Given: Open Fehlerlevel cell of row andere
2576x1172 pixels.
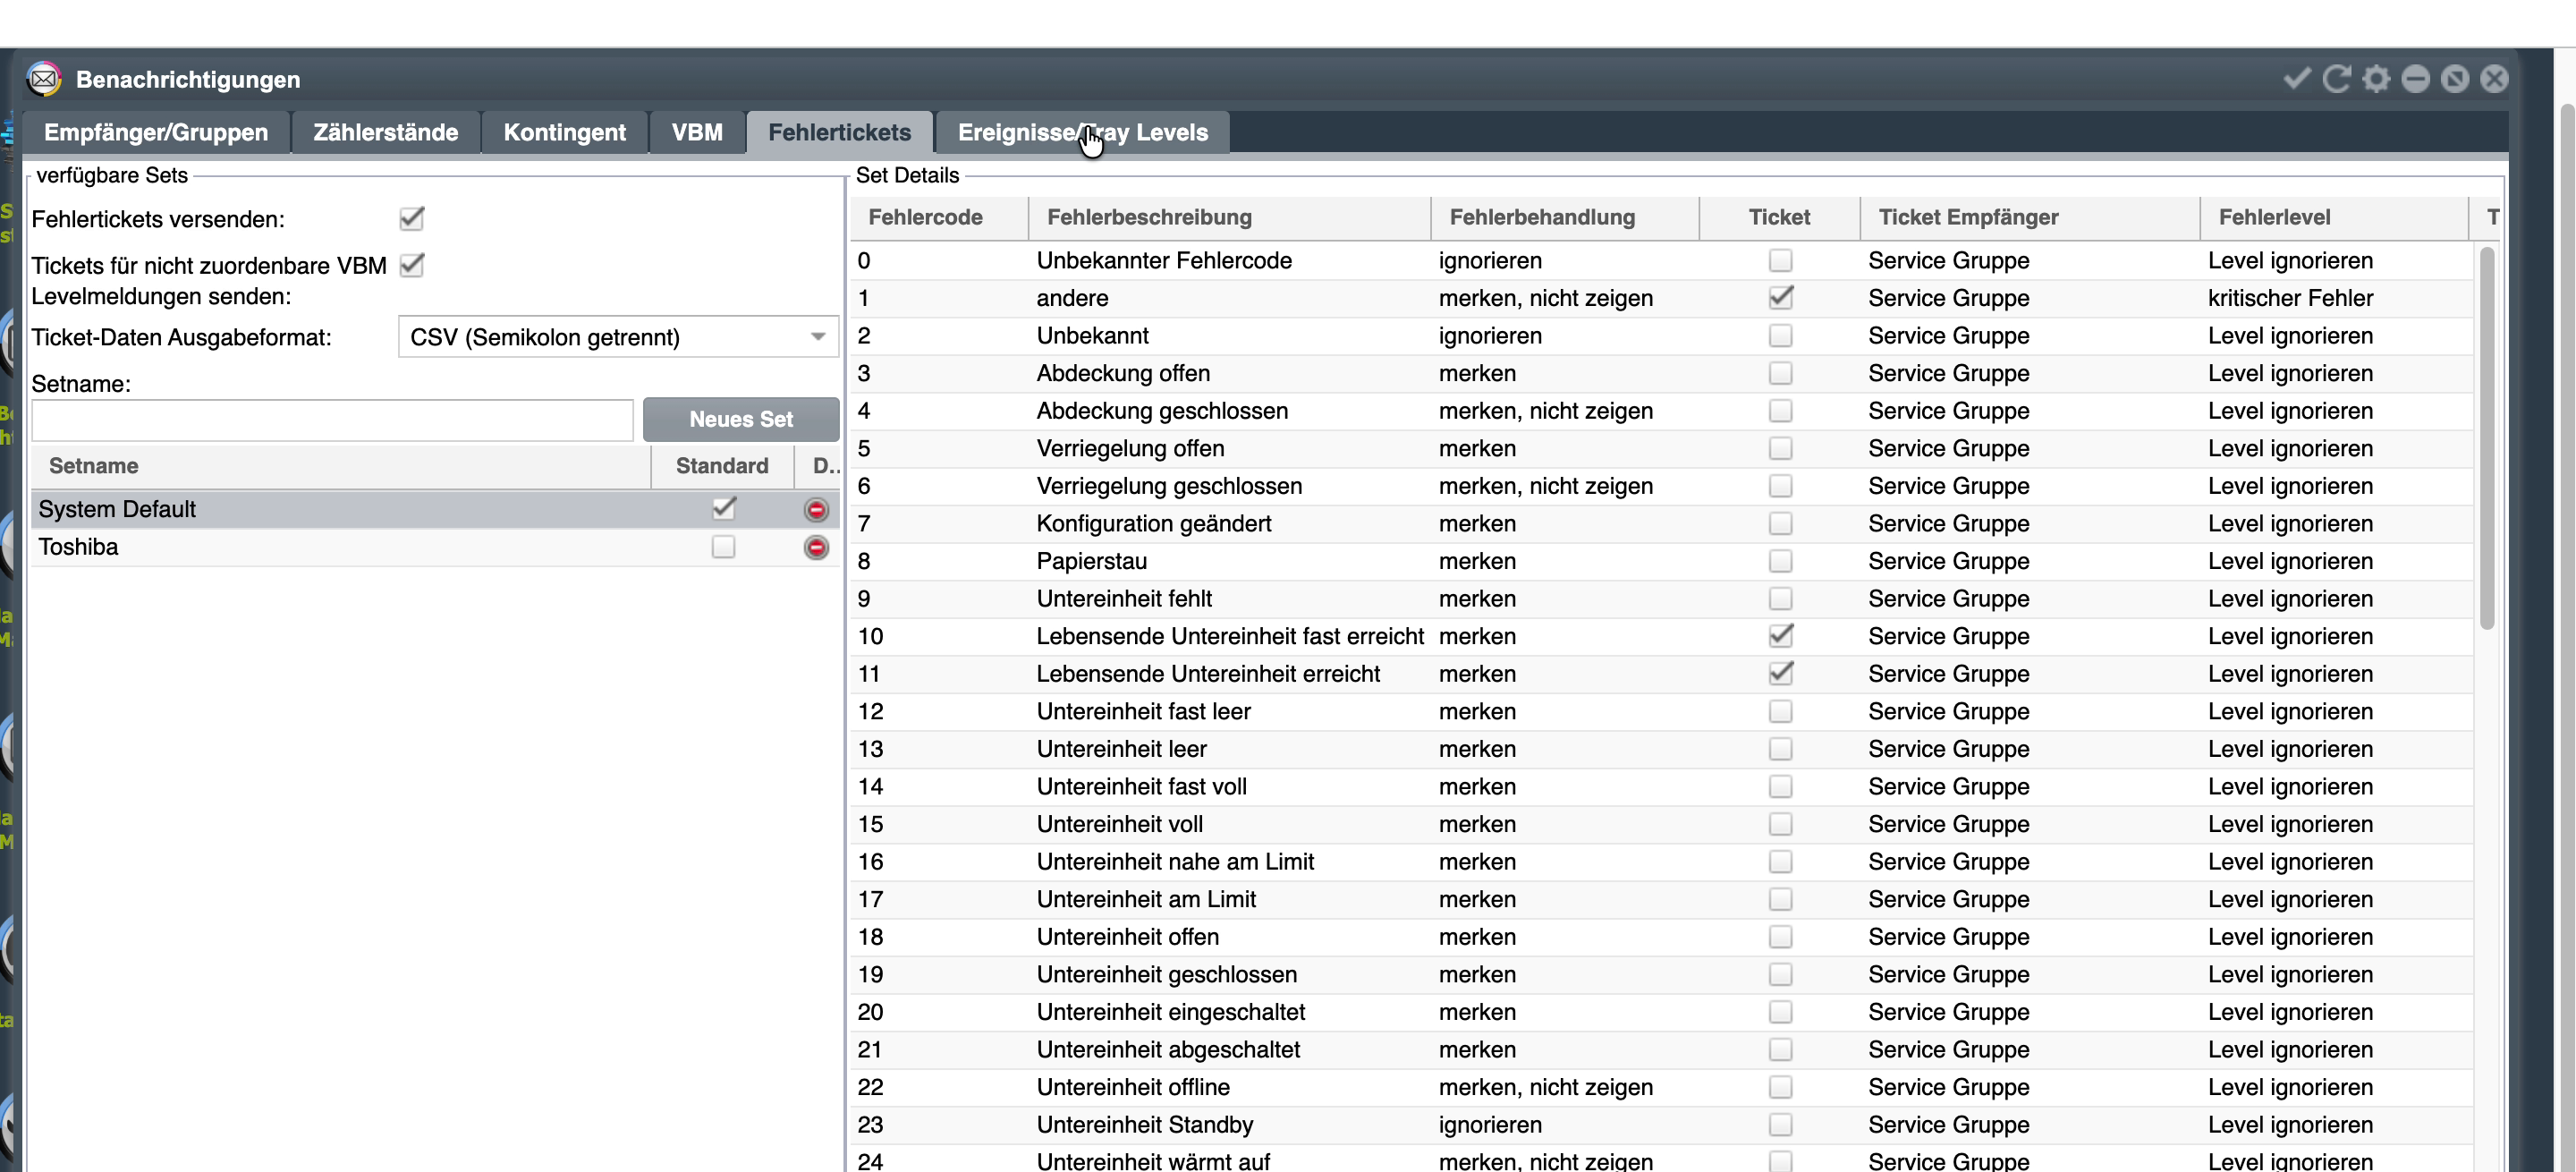Looking at the screenshot, I should 2334,298.
